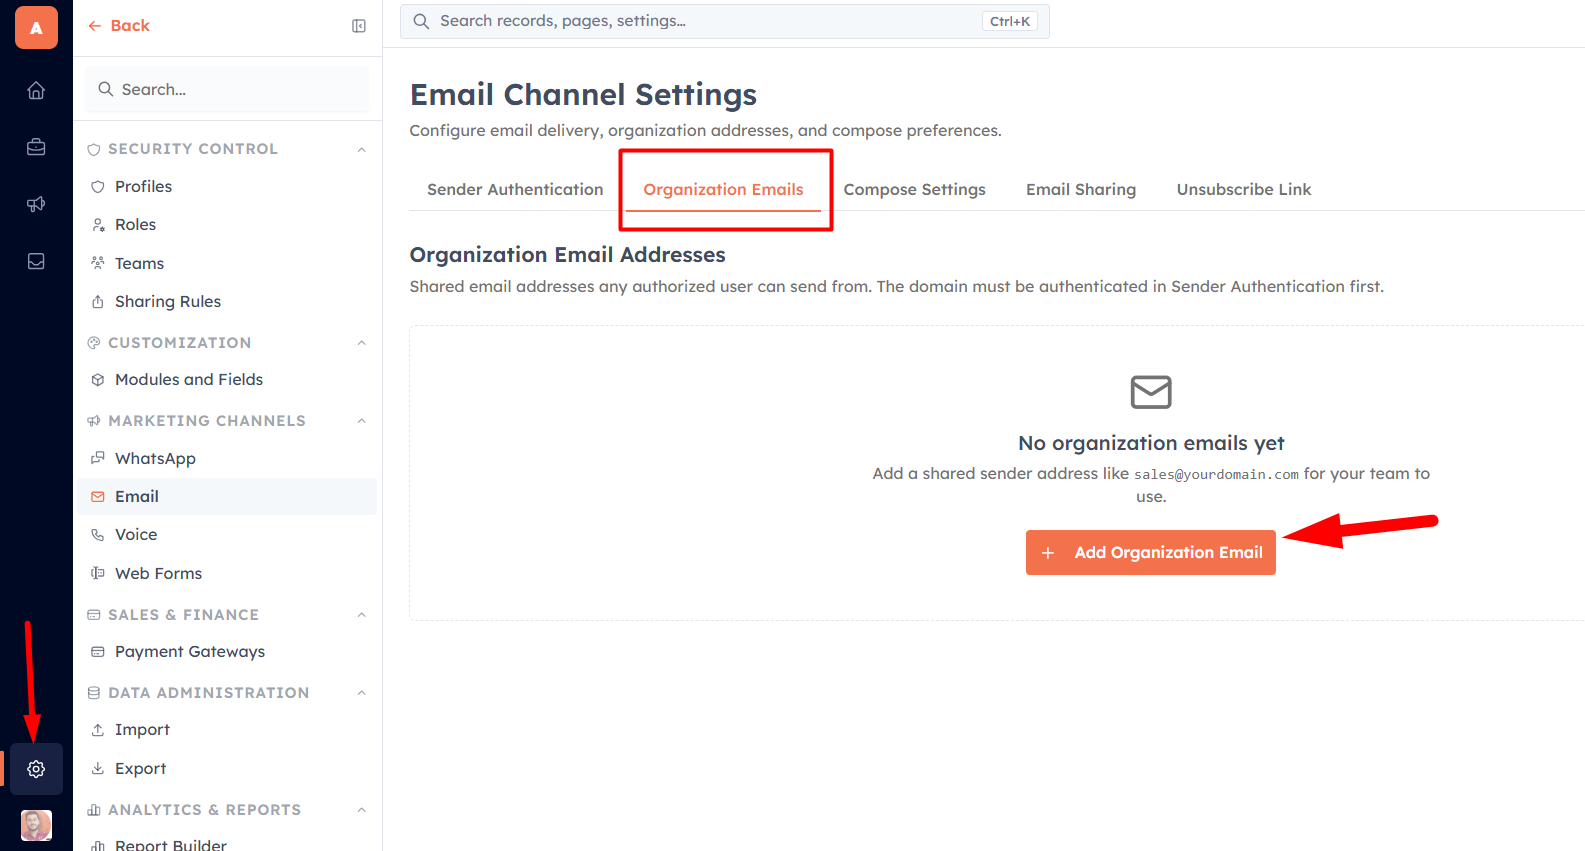This screenshot has height=851, width=1585.
Task: Click the Web Forms icon
Action: 98,573
